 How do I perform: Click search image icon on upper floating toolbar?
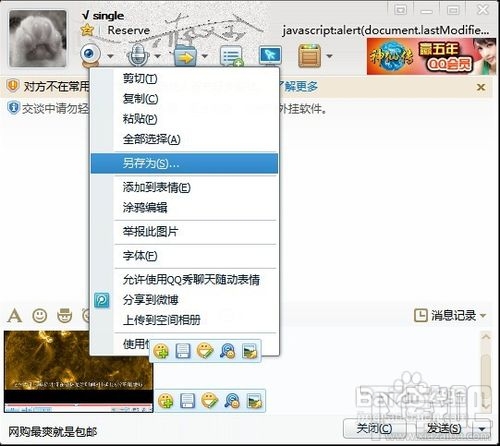[228, 351]
